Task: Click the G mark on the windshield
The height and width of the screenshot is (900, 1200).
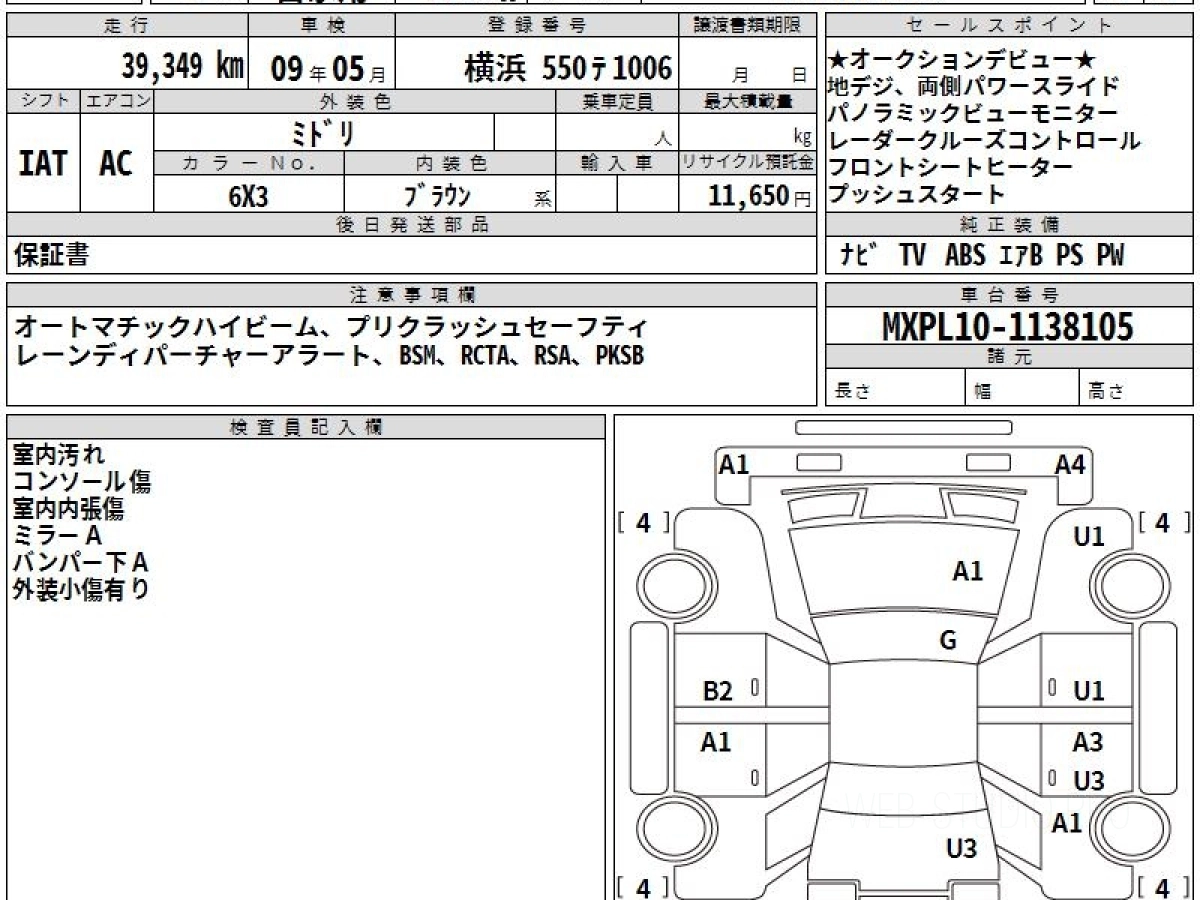Action: [948, 641]
